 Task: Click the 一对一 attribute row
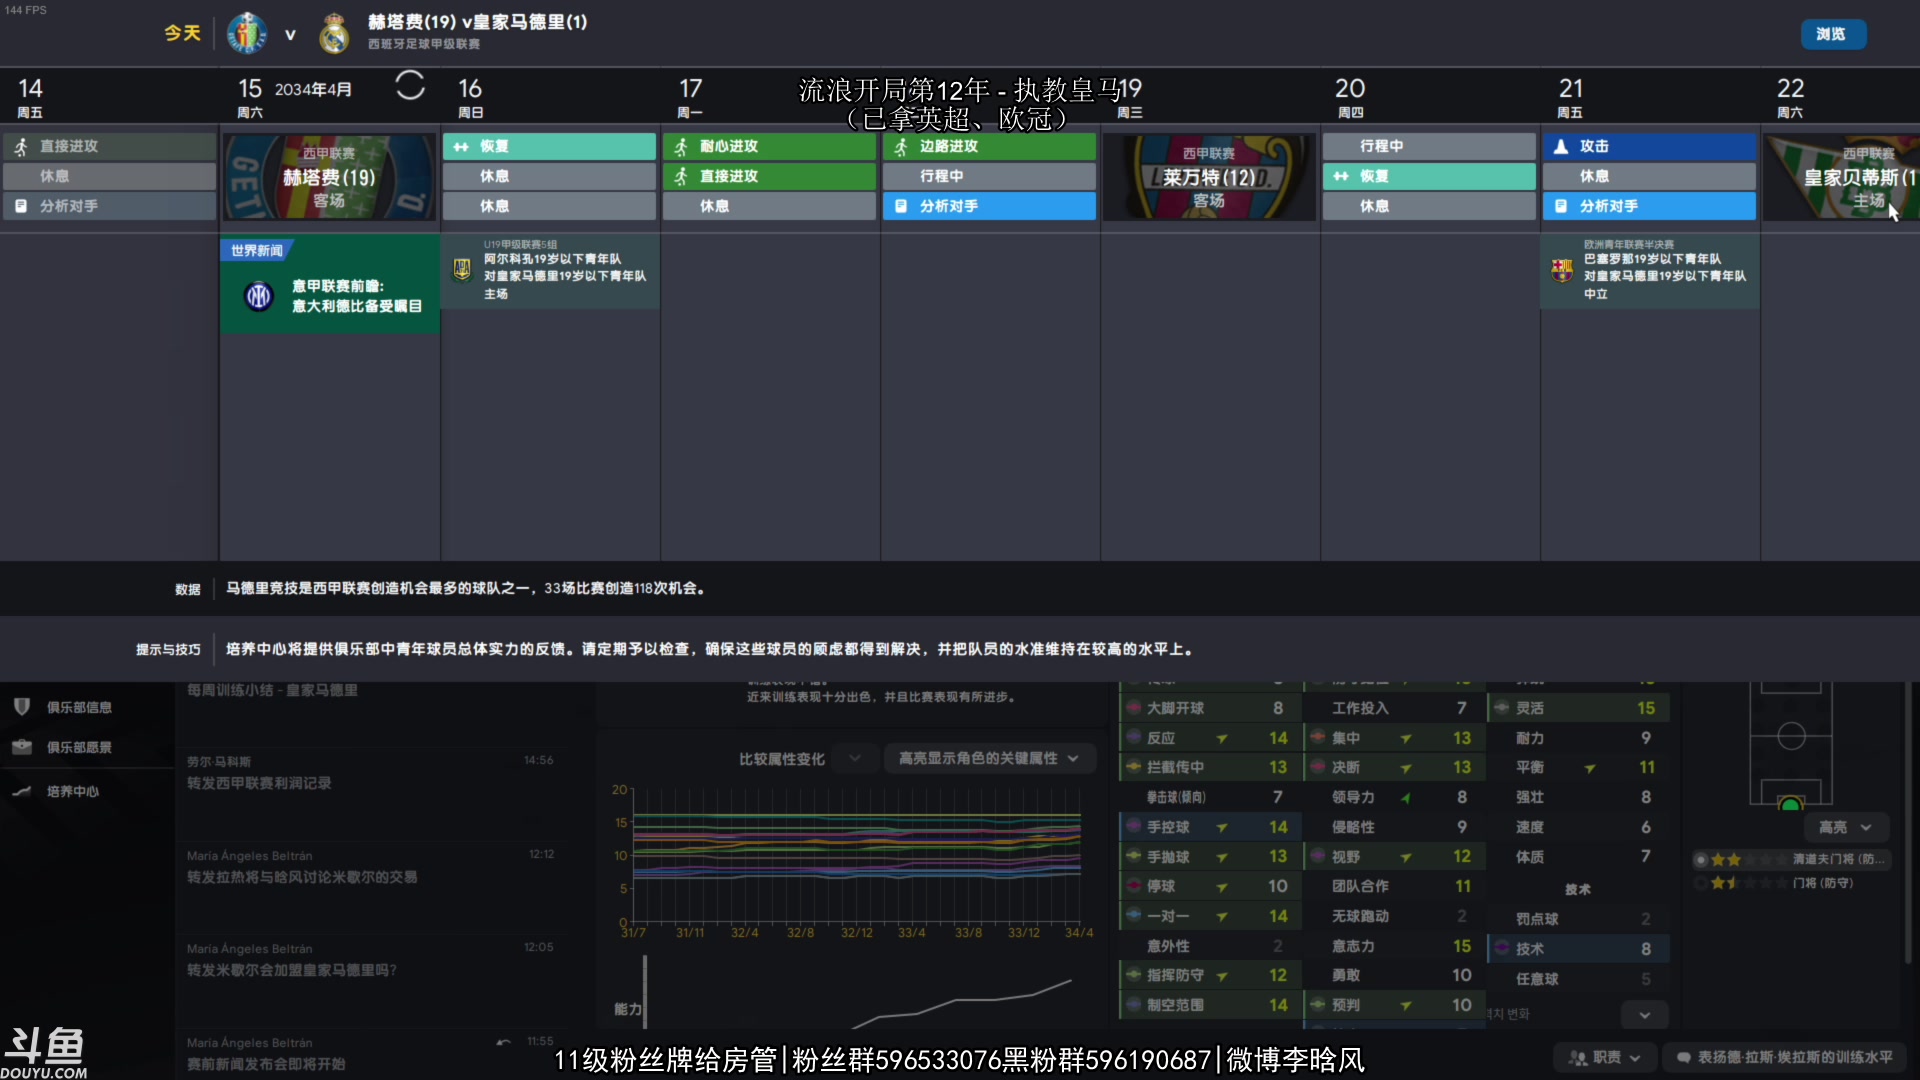[x=1210, y=916]
